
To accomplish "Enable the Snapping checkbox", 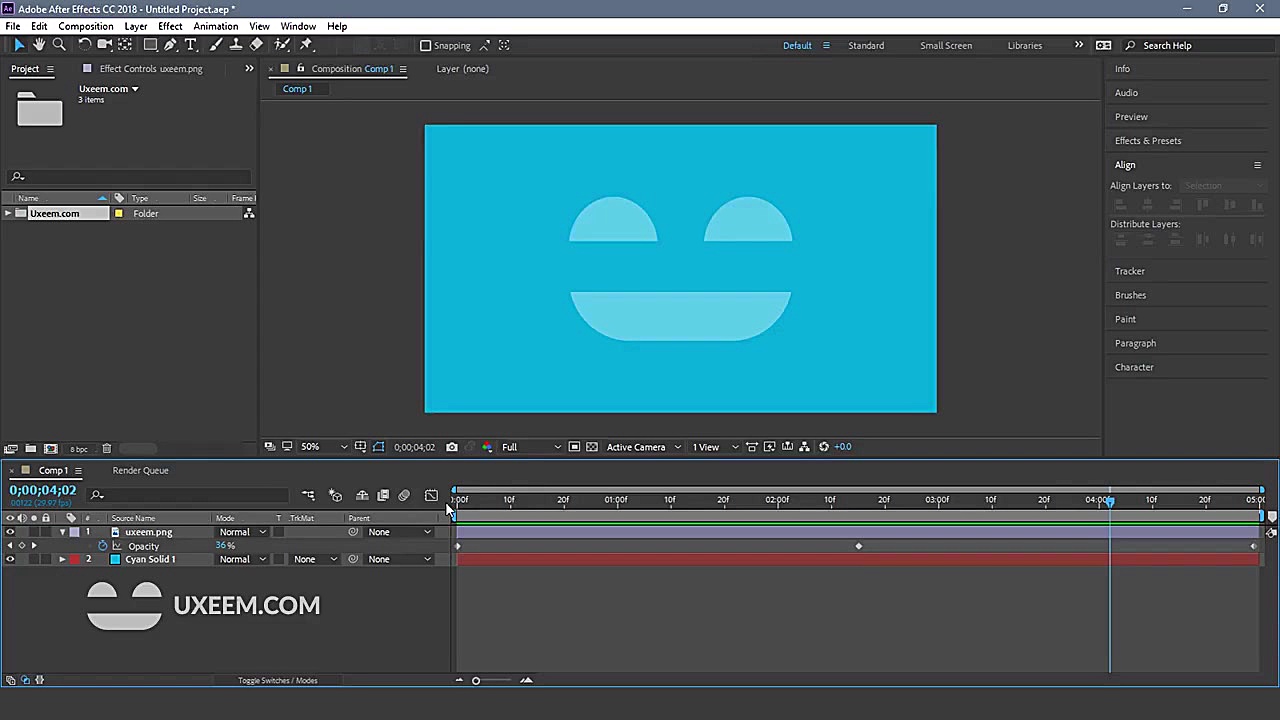I will 426,45.
